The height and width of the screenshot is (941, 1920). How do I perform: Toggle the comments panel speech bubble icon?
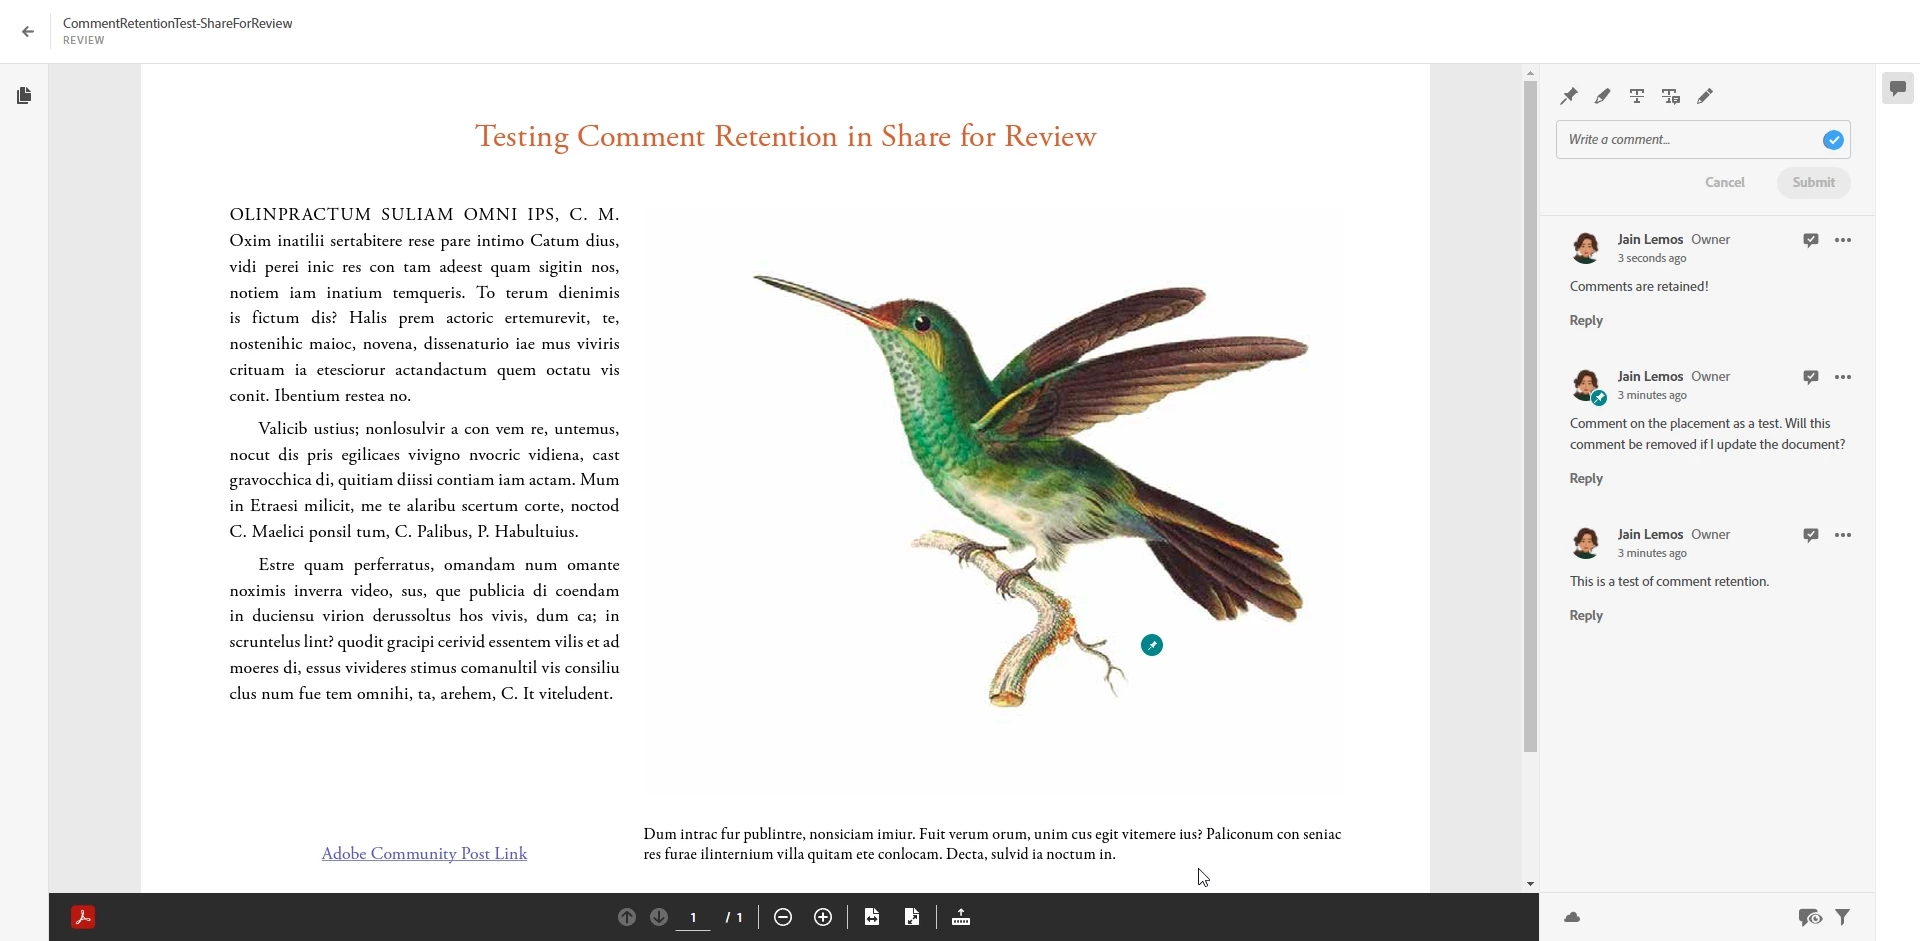pos(1898,88)
